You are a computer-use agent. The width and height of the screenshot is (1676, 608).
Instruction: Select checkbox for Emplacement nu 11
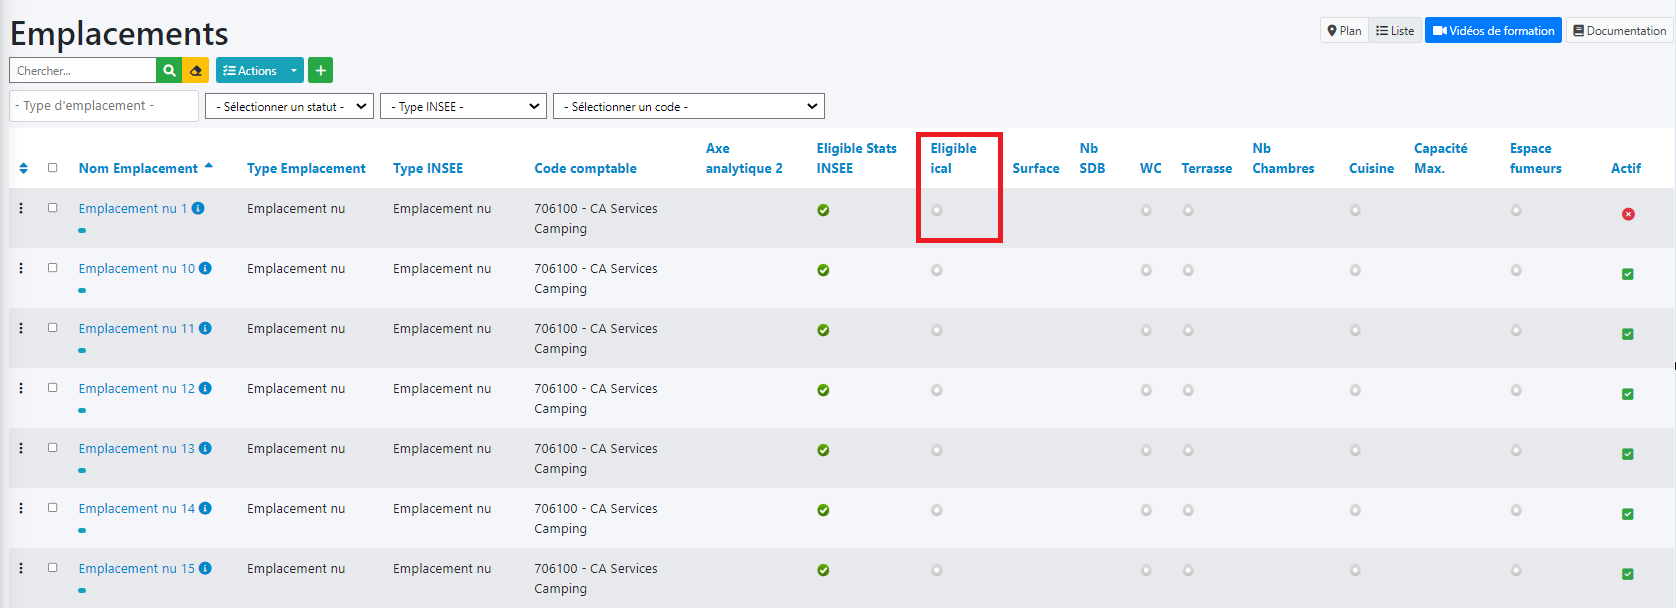coord(53,328)
